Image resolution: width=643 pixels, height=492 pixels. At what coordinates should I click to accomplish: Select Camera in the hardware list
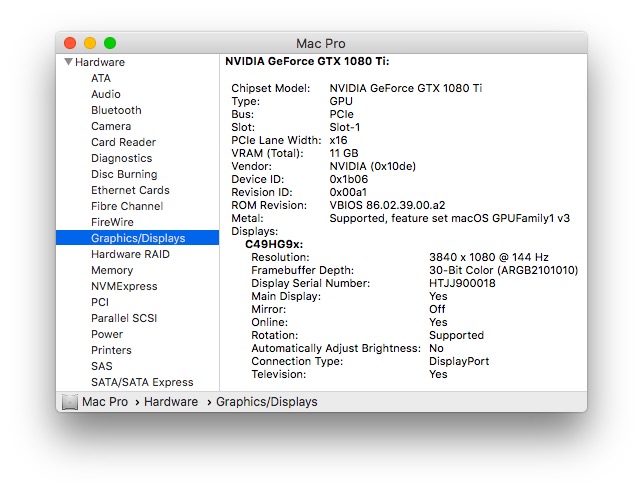point(111,126)
